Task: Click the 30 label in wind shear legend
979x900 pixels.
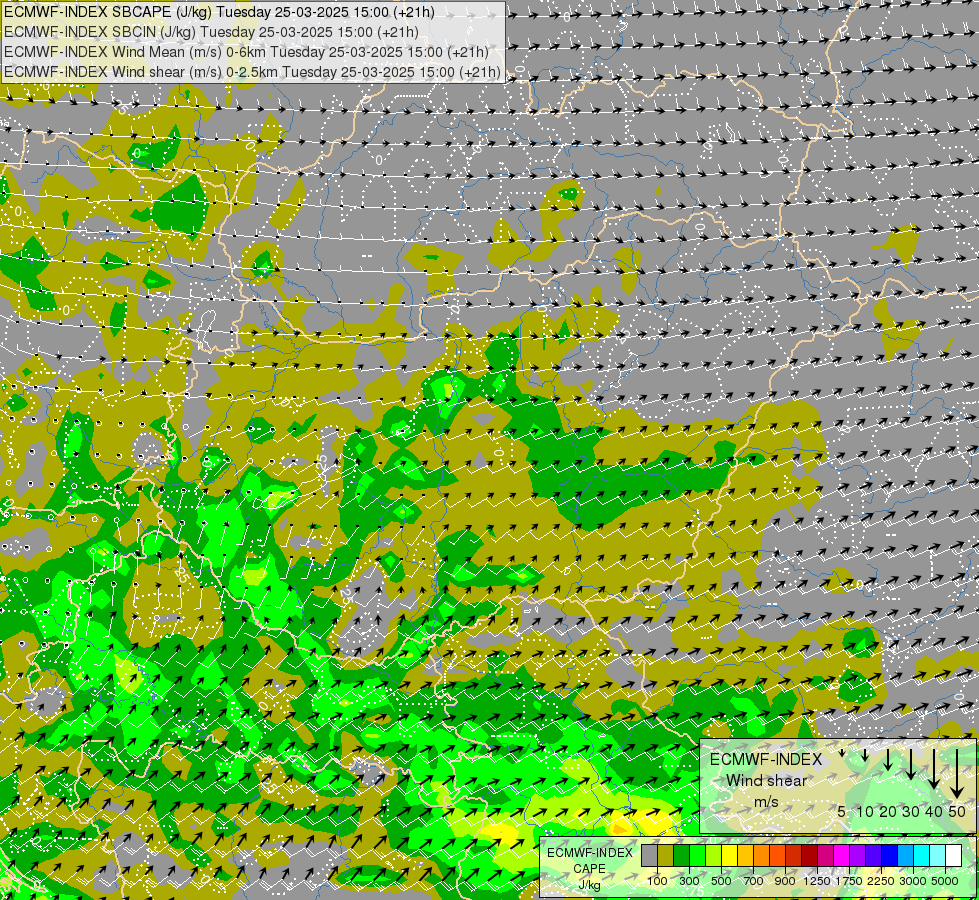Action: click(911, 811)
